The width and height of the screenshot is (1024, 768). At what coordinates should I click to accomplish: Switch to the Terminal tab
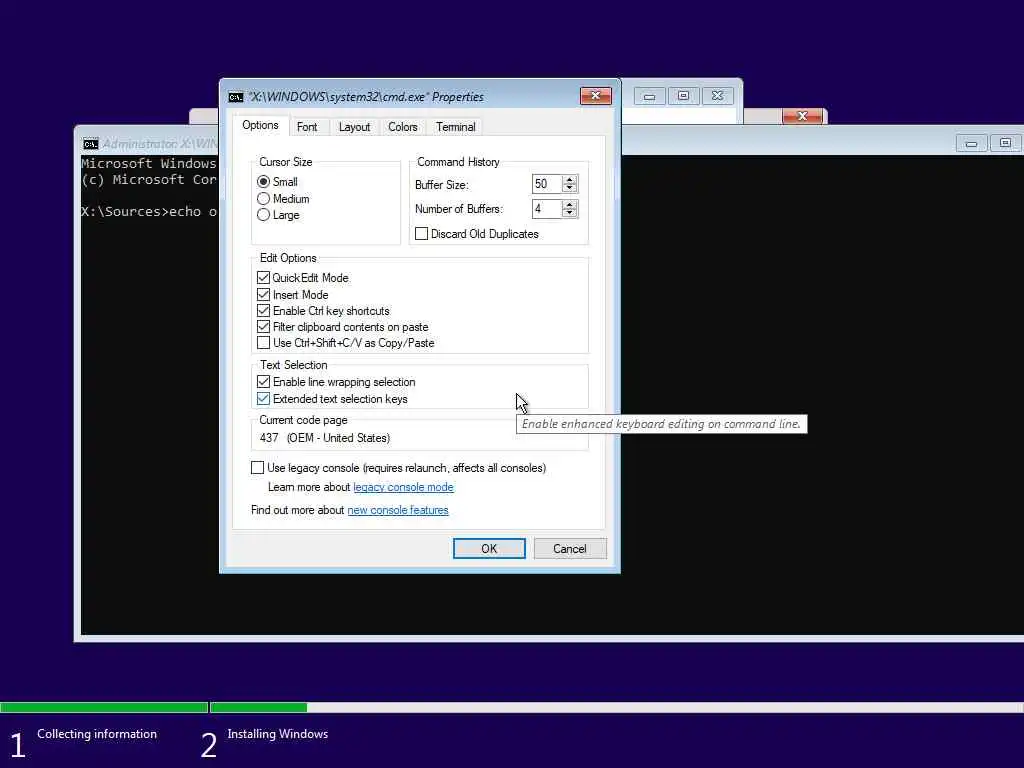point(456,127)
